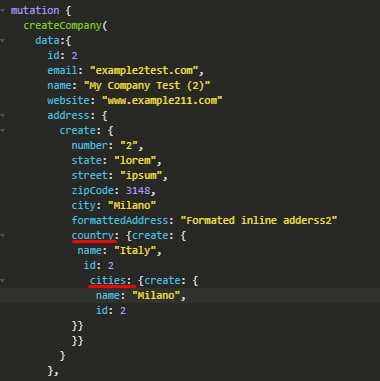Click the name key before "My Company Test (2)"
This screenshot has width=380, height=381.
pos(59,85)
